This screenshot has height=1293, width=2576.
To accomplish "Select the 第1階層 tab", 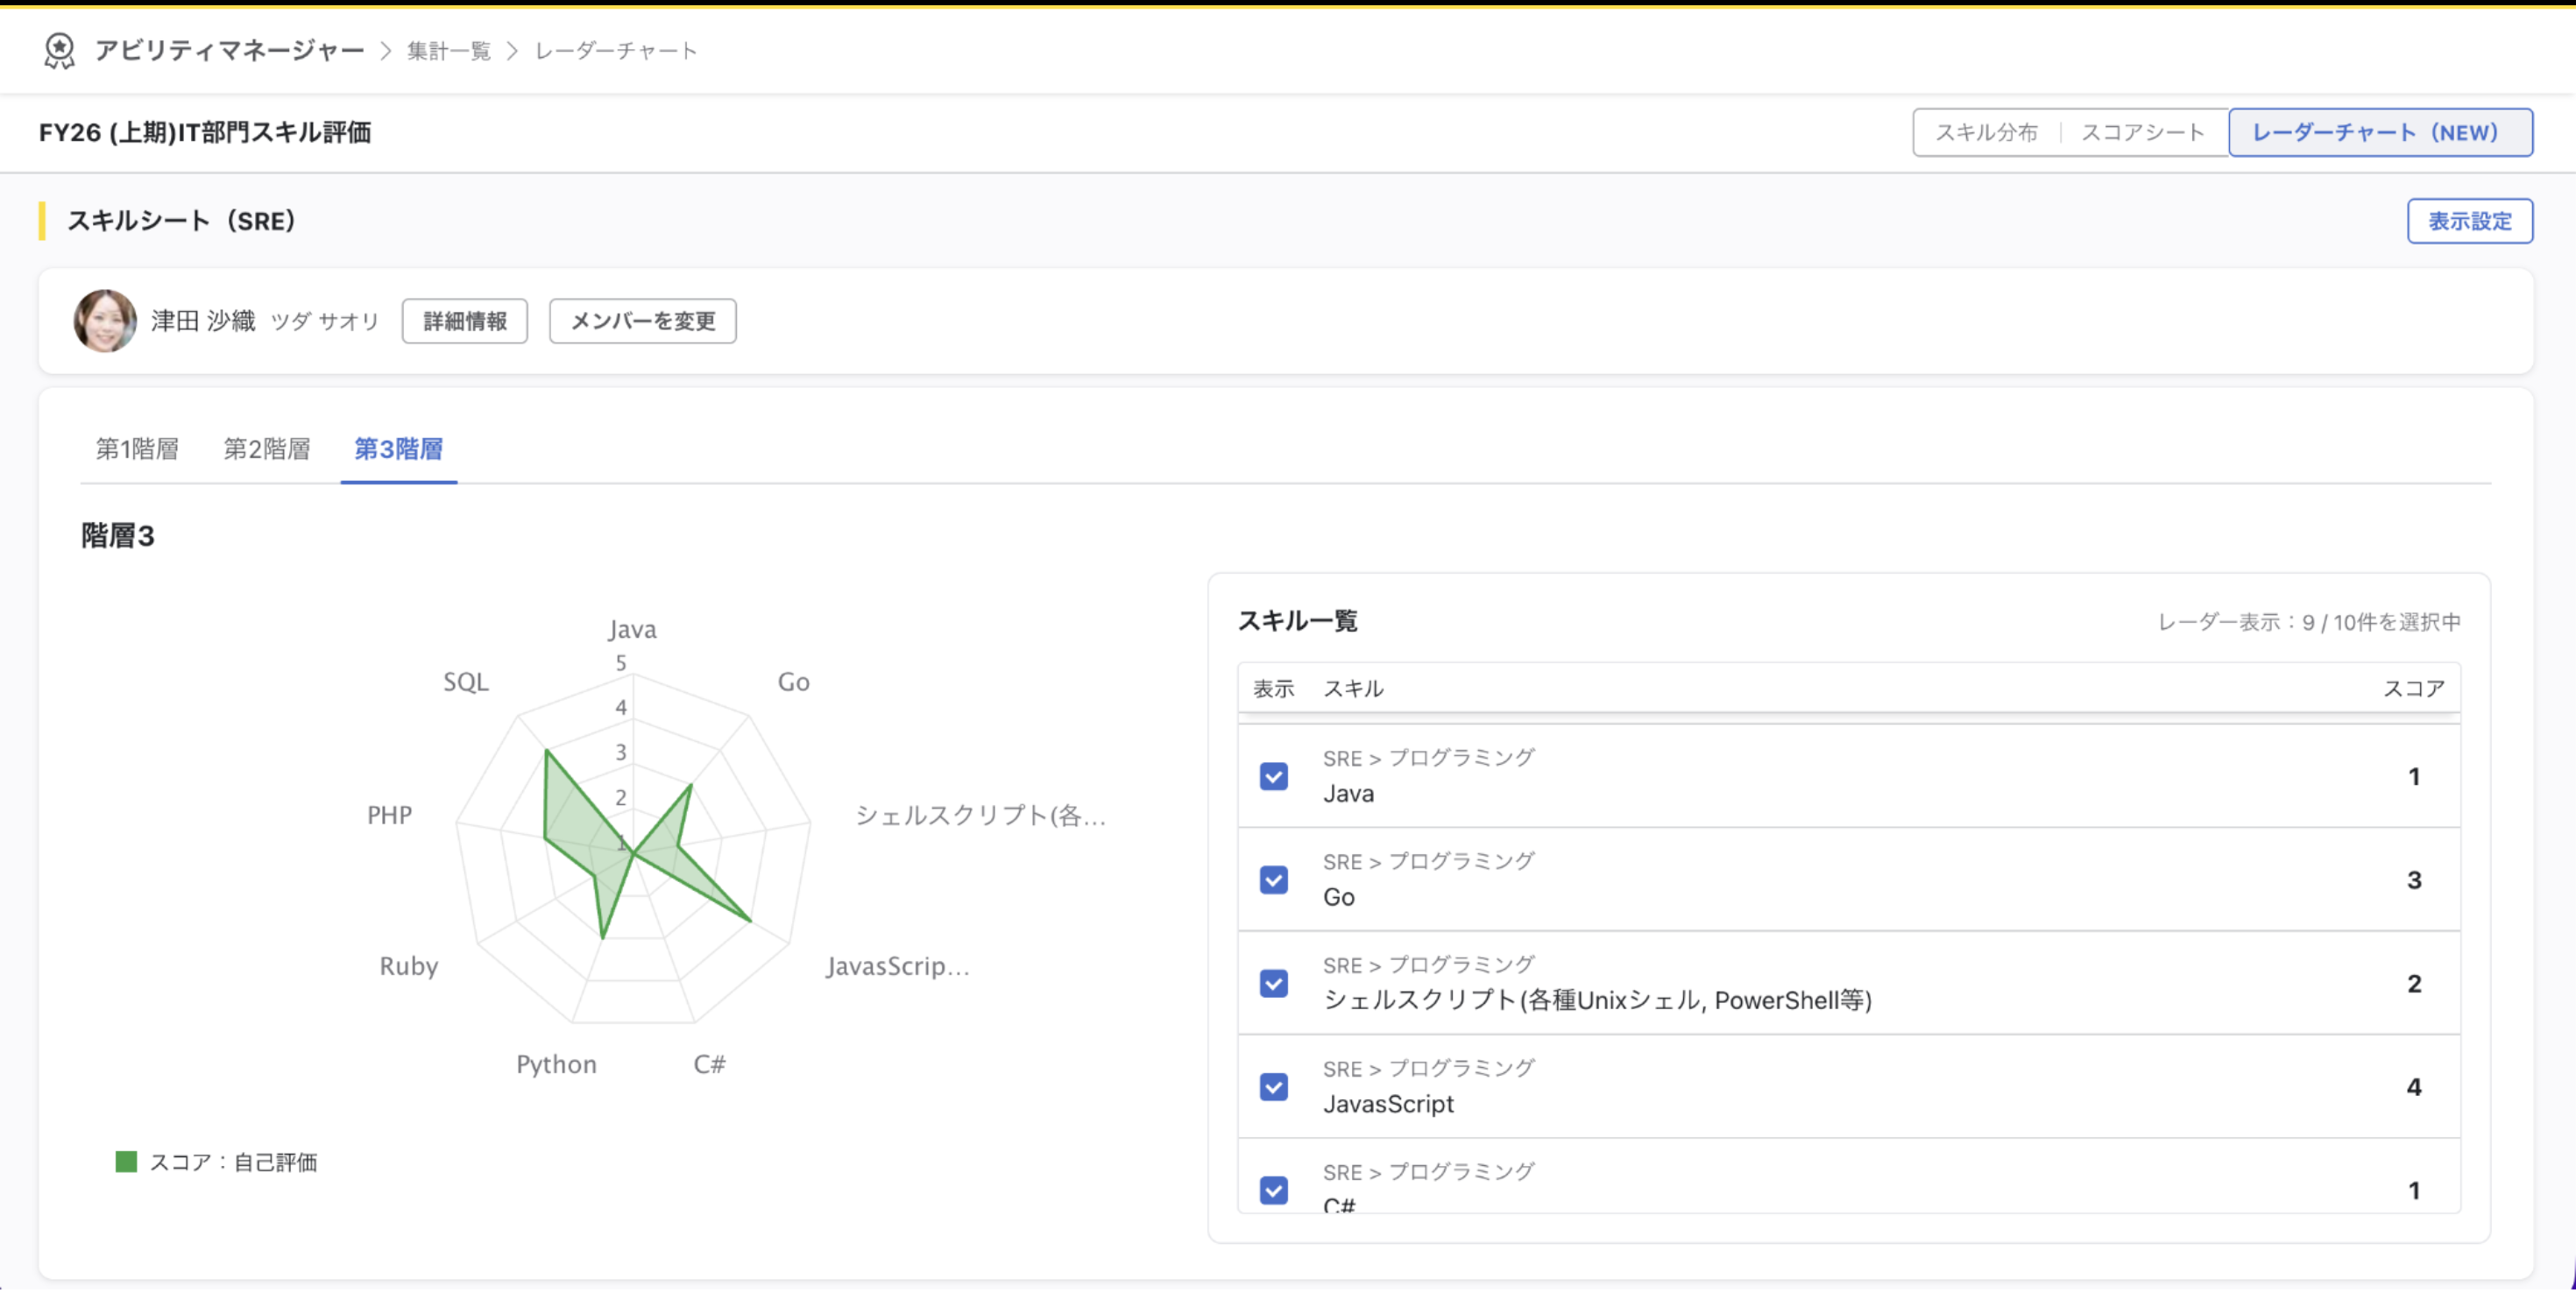I will click(x=137, y=449).
